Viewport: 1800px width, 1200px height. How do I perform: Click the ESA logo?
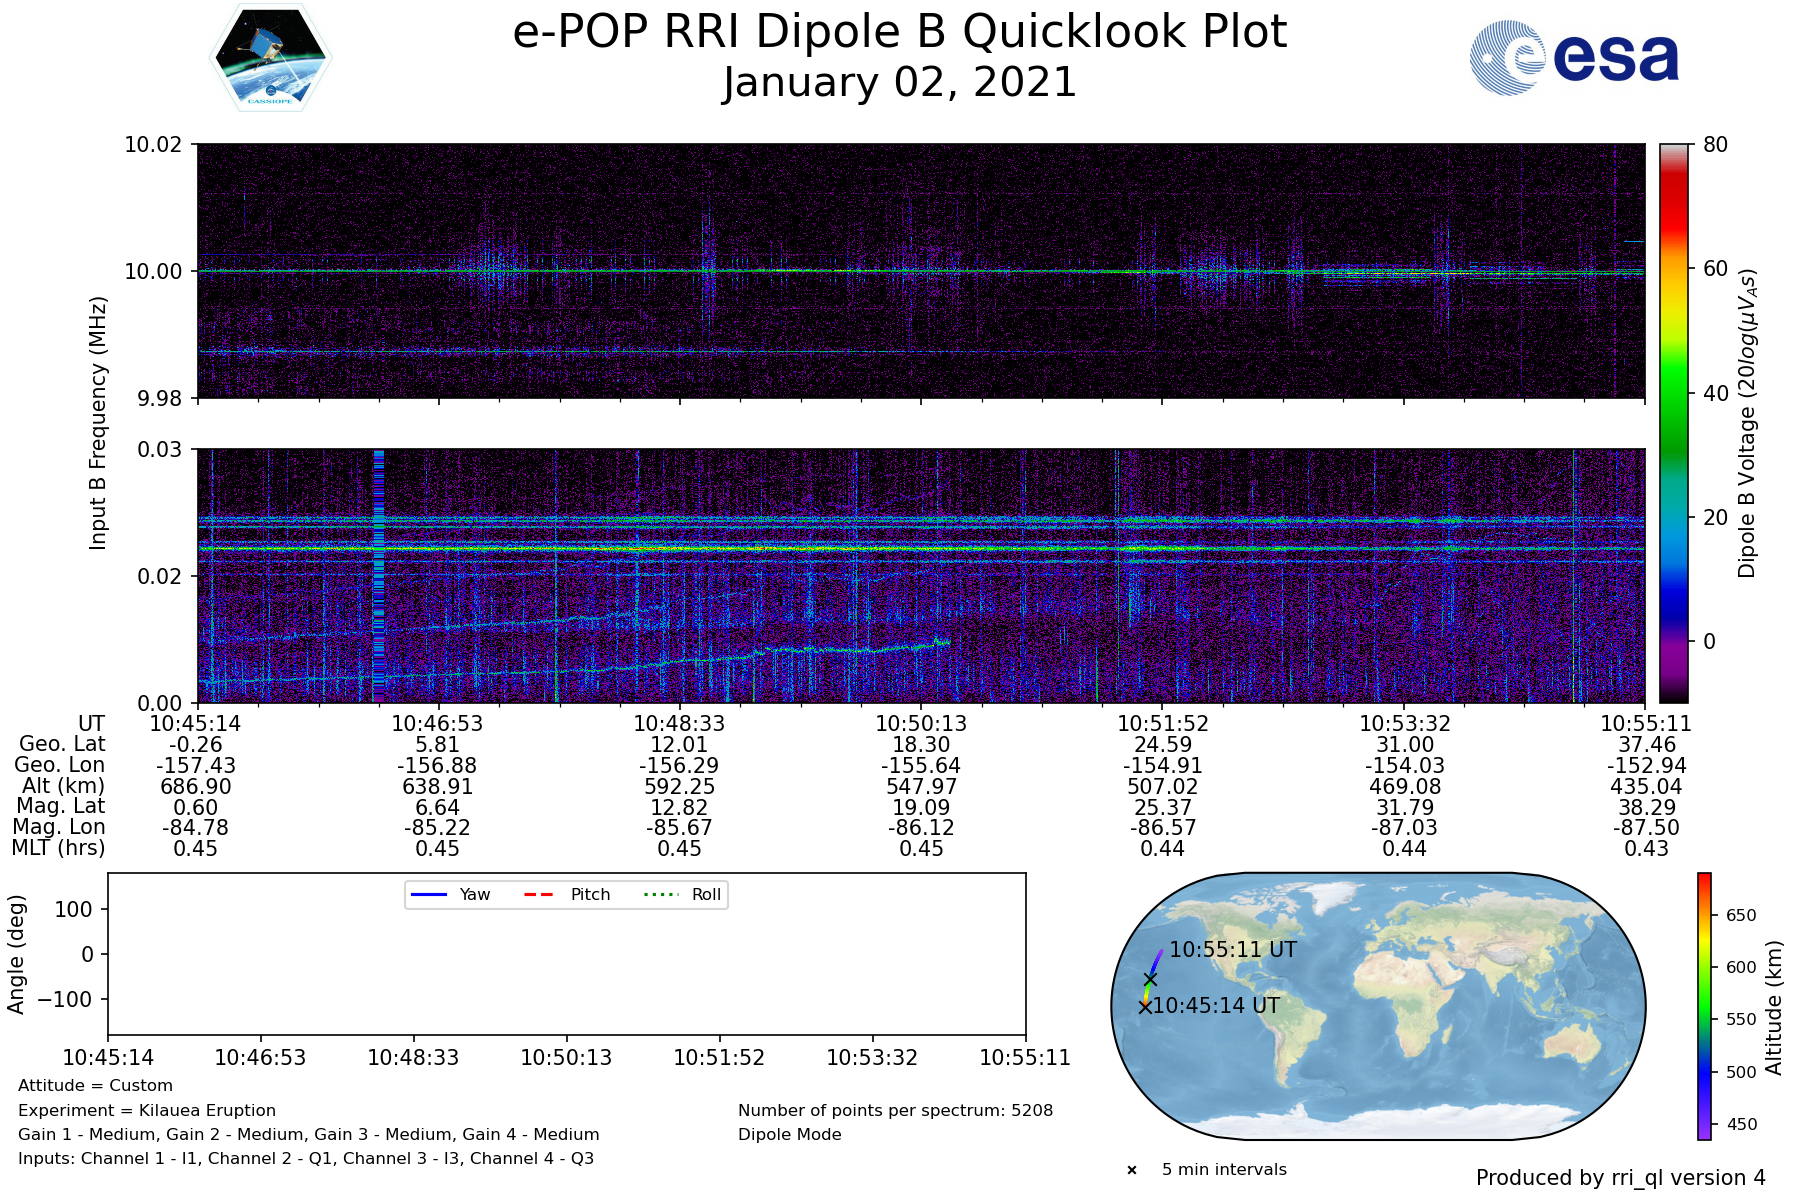[1574, 59]
